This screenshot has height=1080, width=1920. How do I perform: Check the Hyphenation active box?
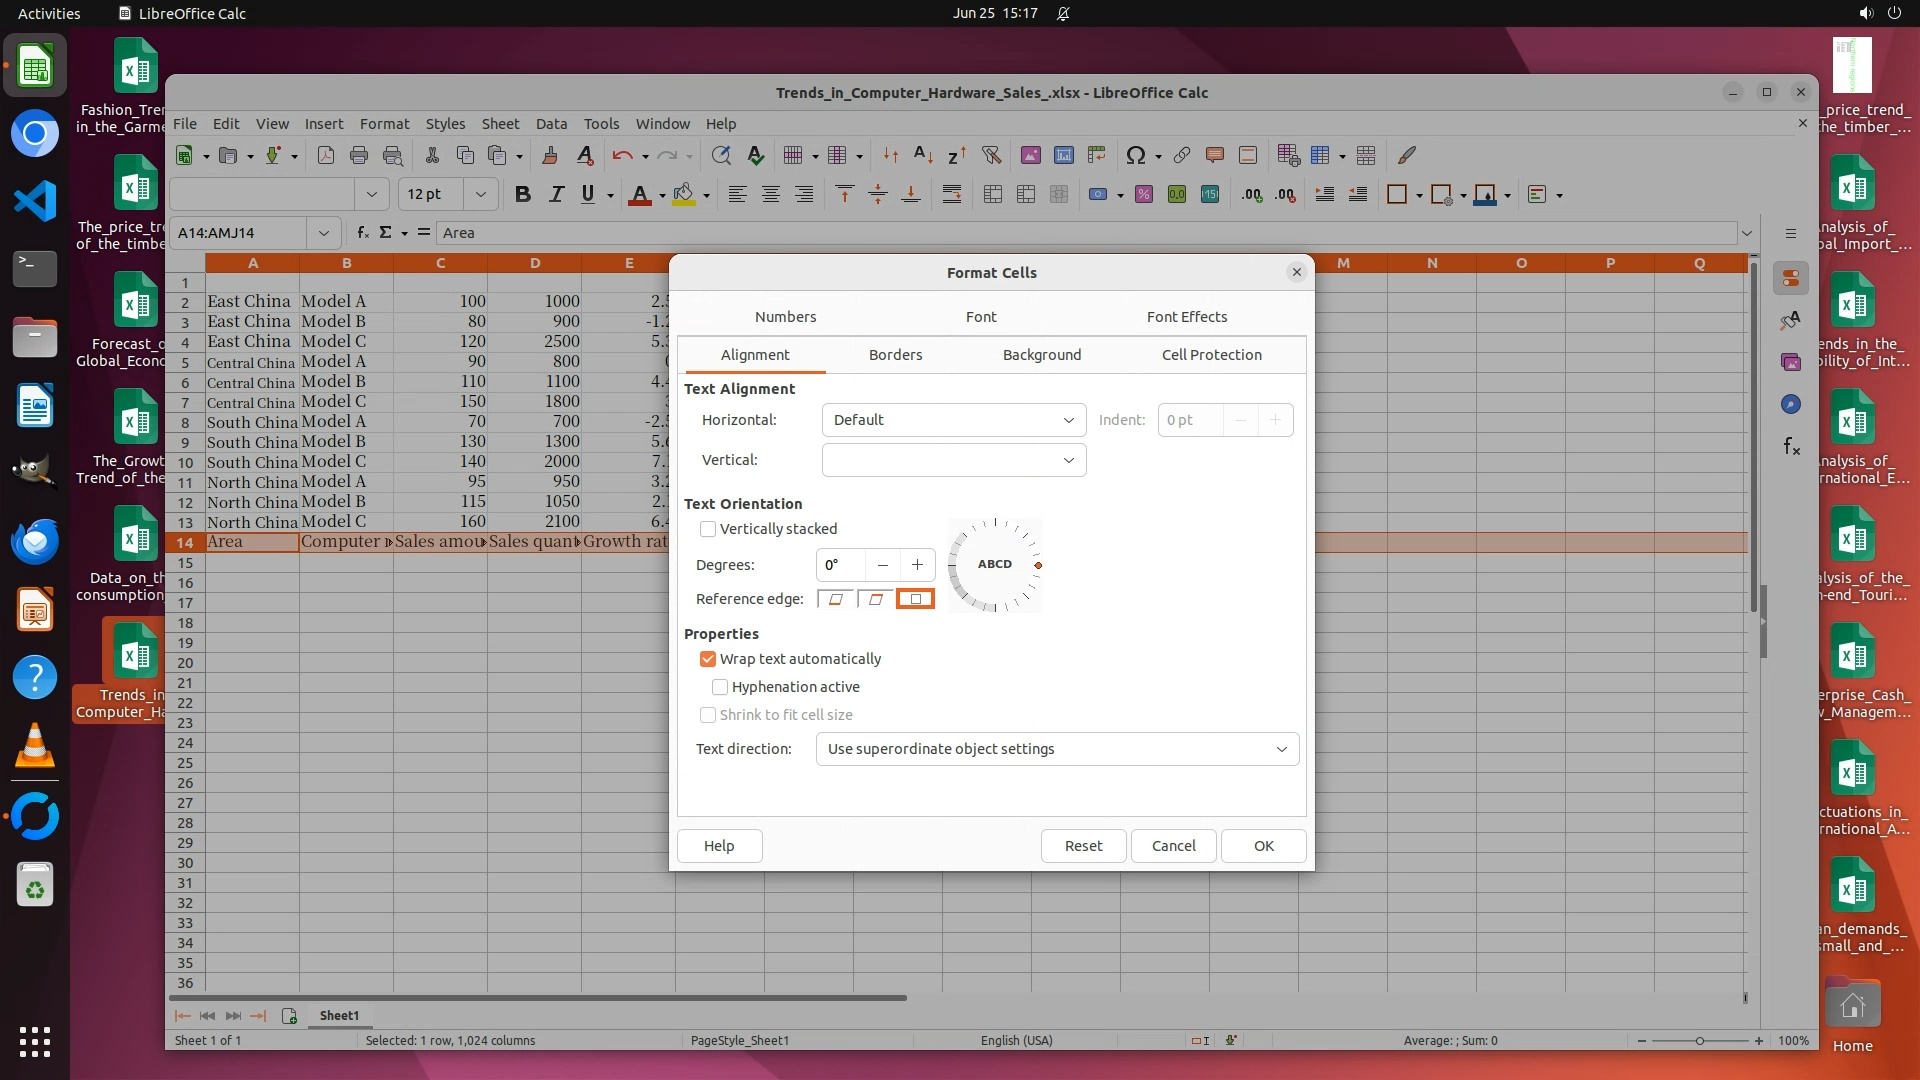point(720,687)
